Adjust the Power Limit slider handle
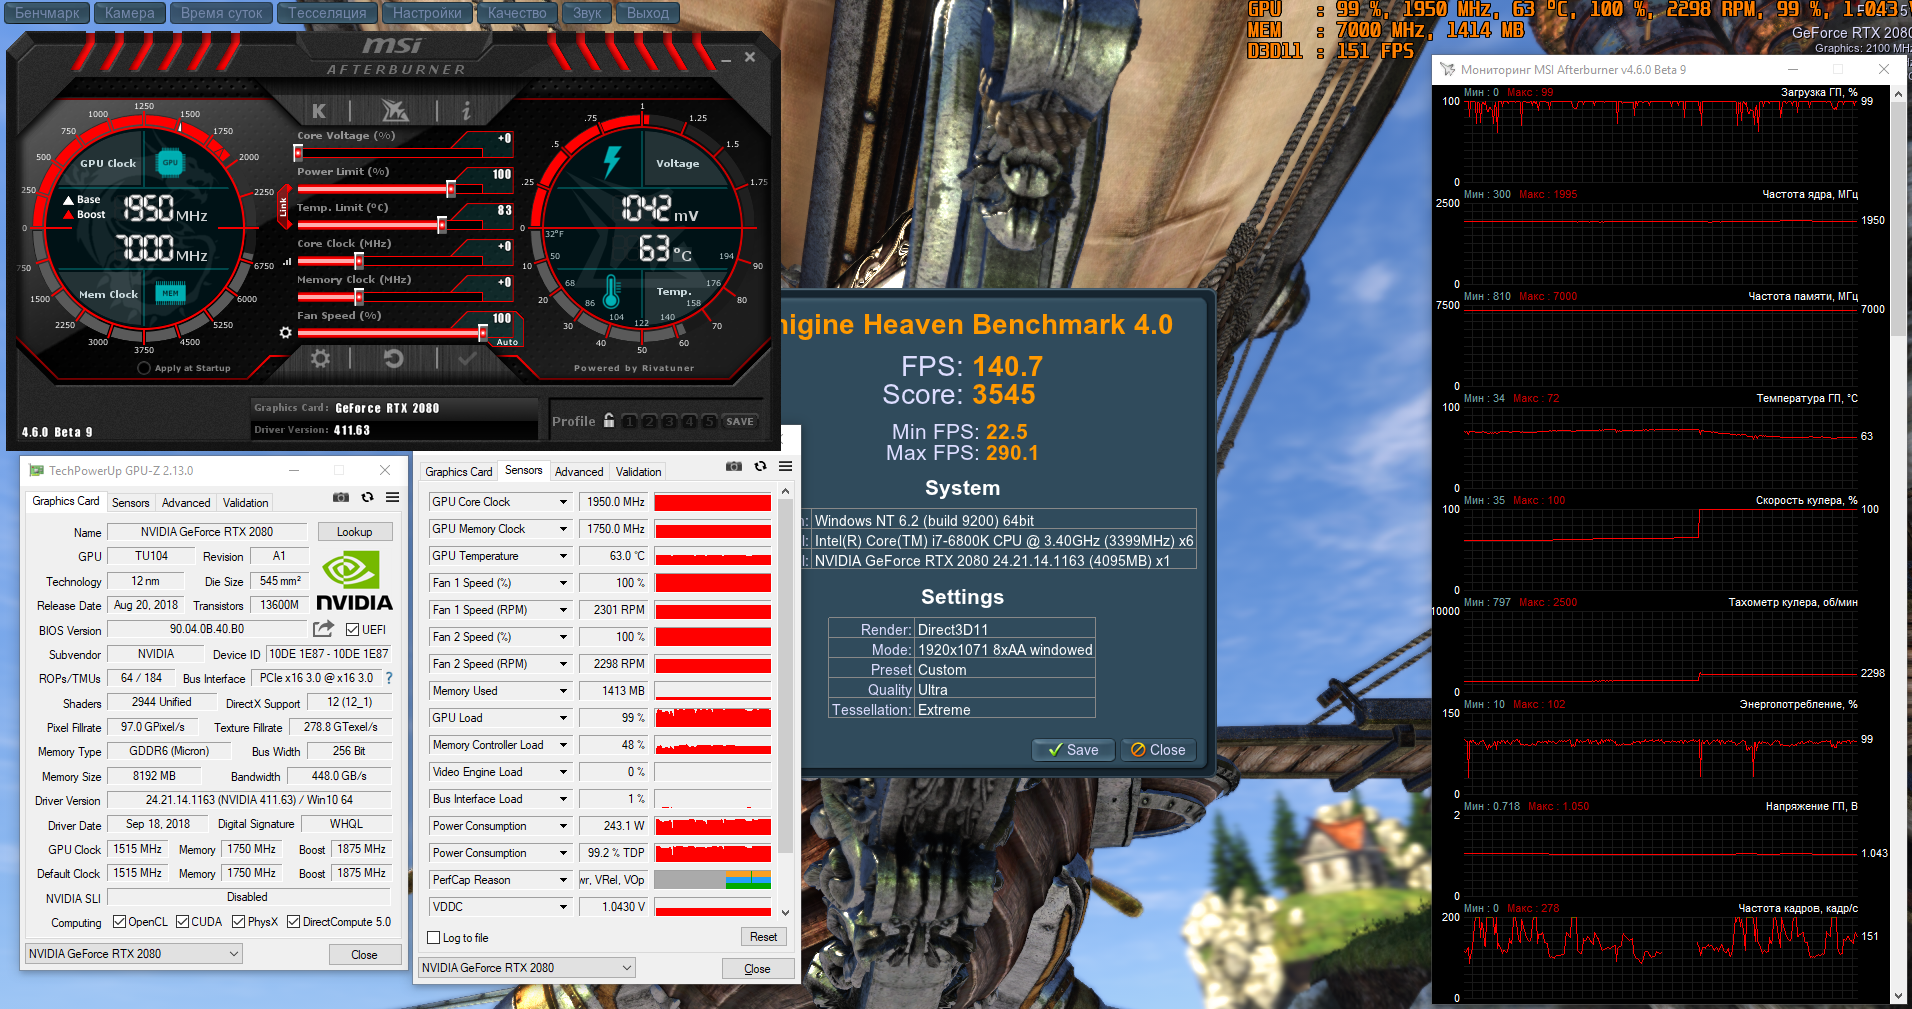The image size is (1912, 1009). (x=451, y=188)
